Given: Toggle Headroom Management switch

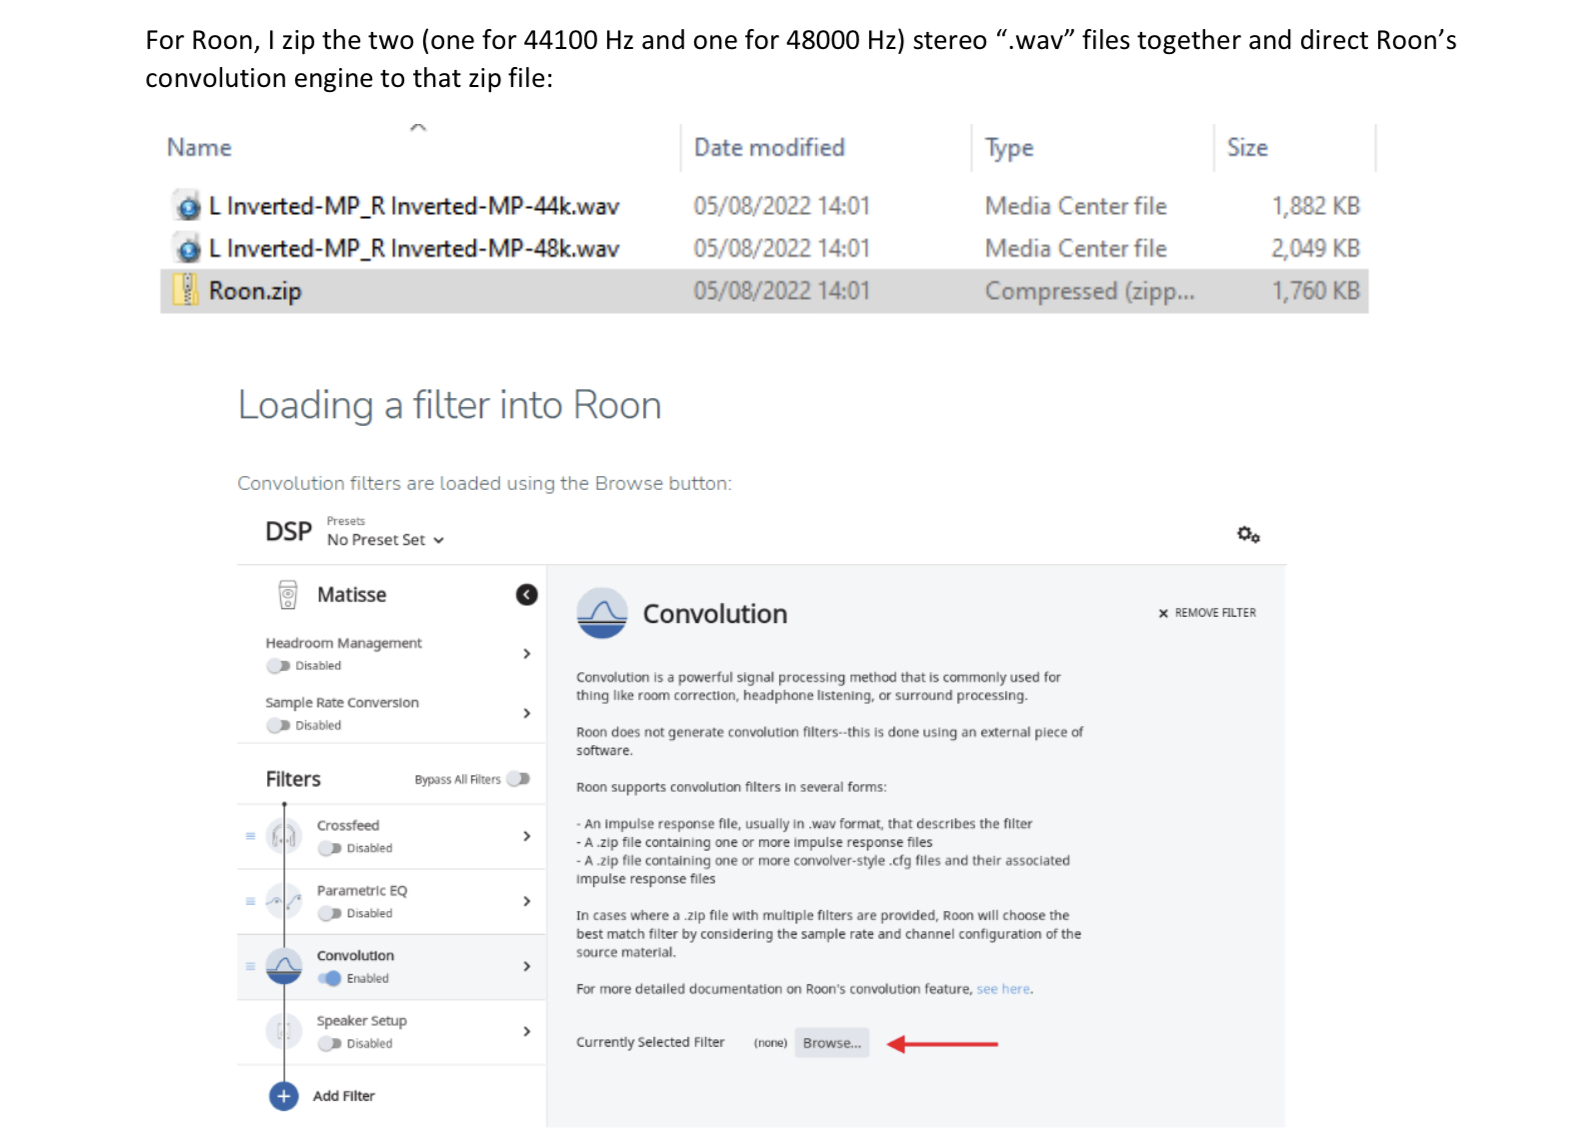Looking at the screenshot, I should [x=278, y=666].
